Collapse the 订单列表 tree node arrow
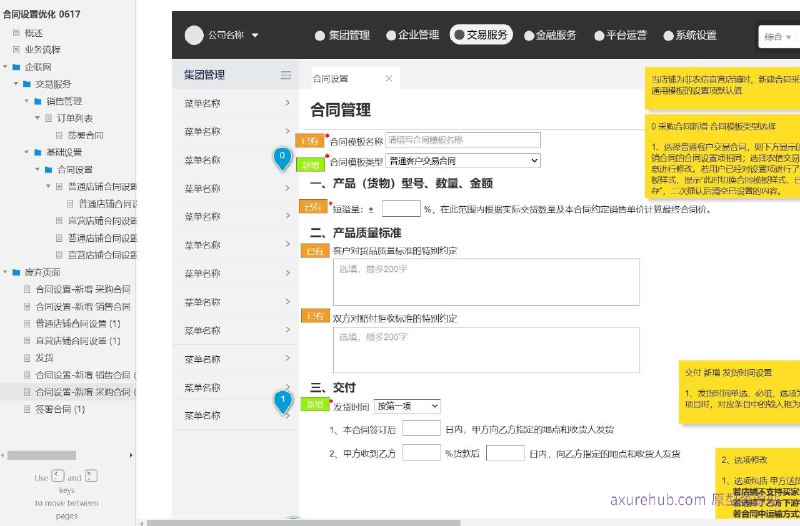800x526 pixels. click(x=38, y=118)
